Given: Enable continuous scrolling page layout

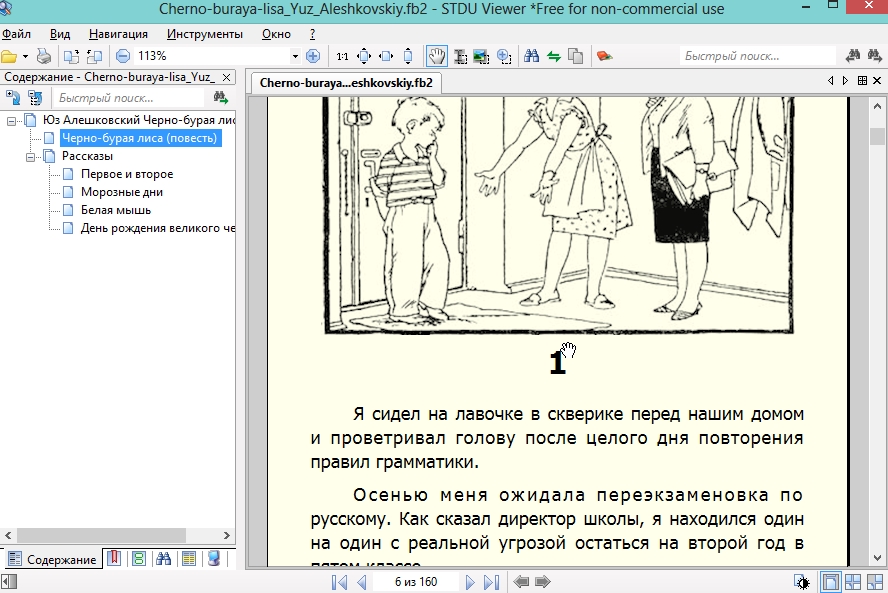Looking at the screenshot, I should [852, 581].
